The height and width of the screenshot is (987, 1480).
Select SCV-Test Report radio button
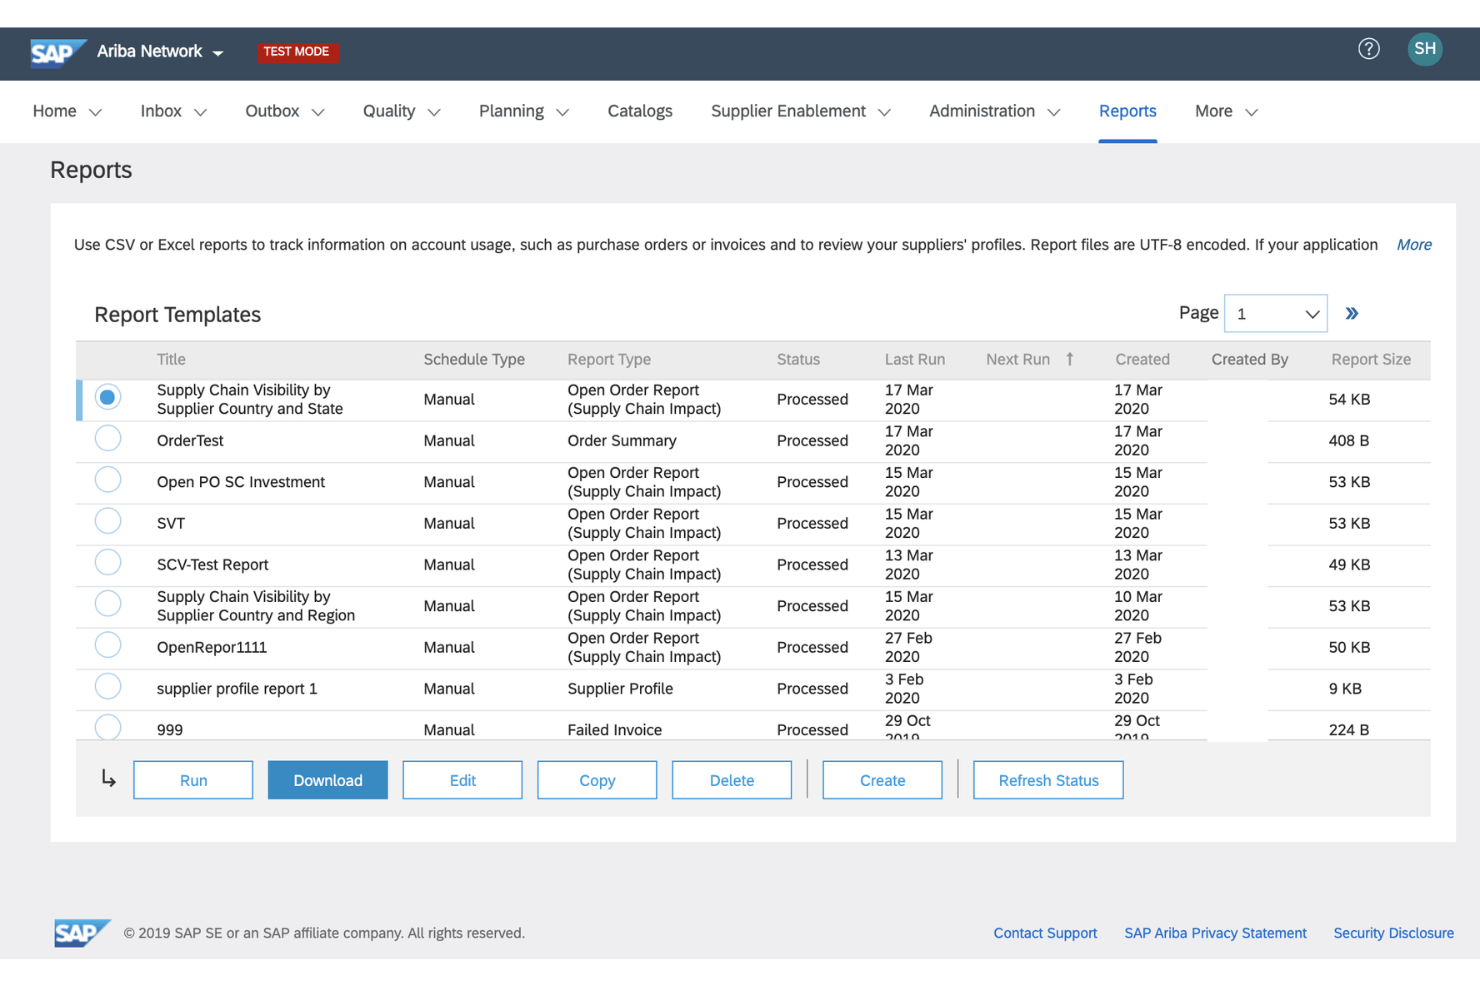coord(108,563)
